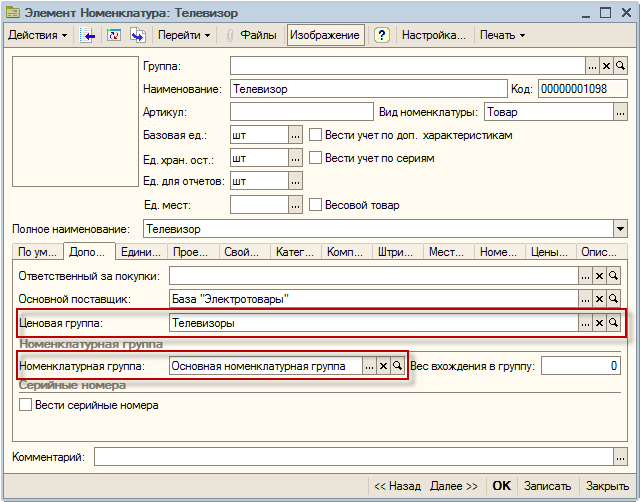
Task: Click ellipsis button of Ед. мест
Action: (296, 205)
